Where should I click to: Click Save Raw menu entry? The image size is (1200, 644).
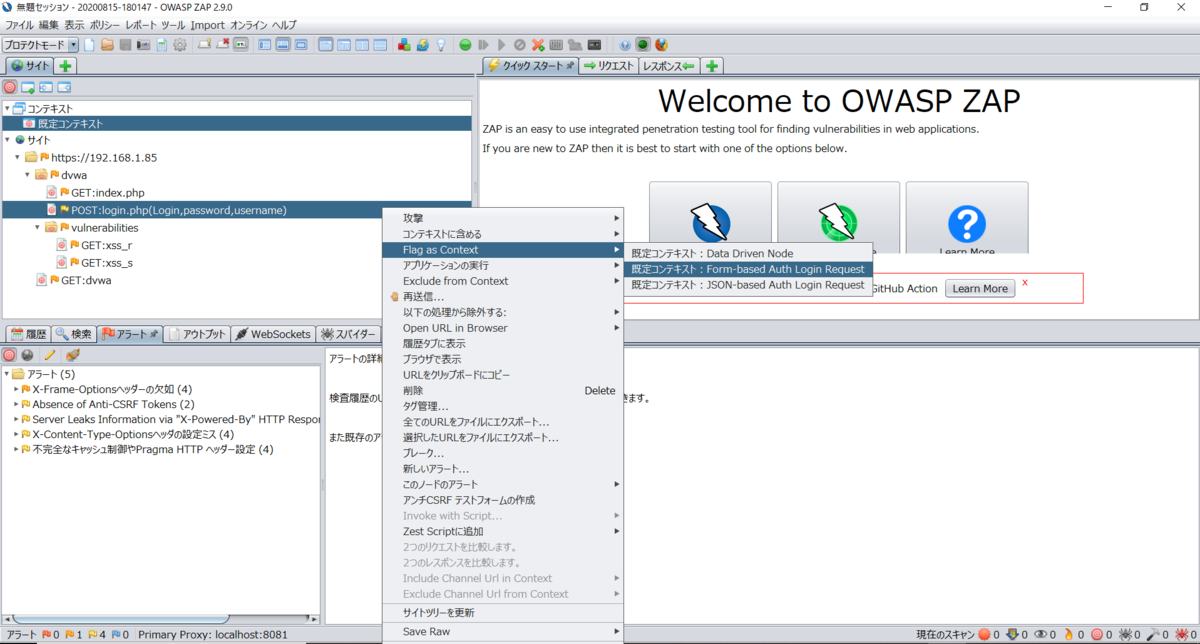503,631
